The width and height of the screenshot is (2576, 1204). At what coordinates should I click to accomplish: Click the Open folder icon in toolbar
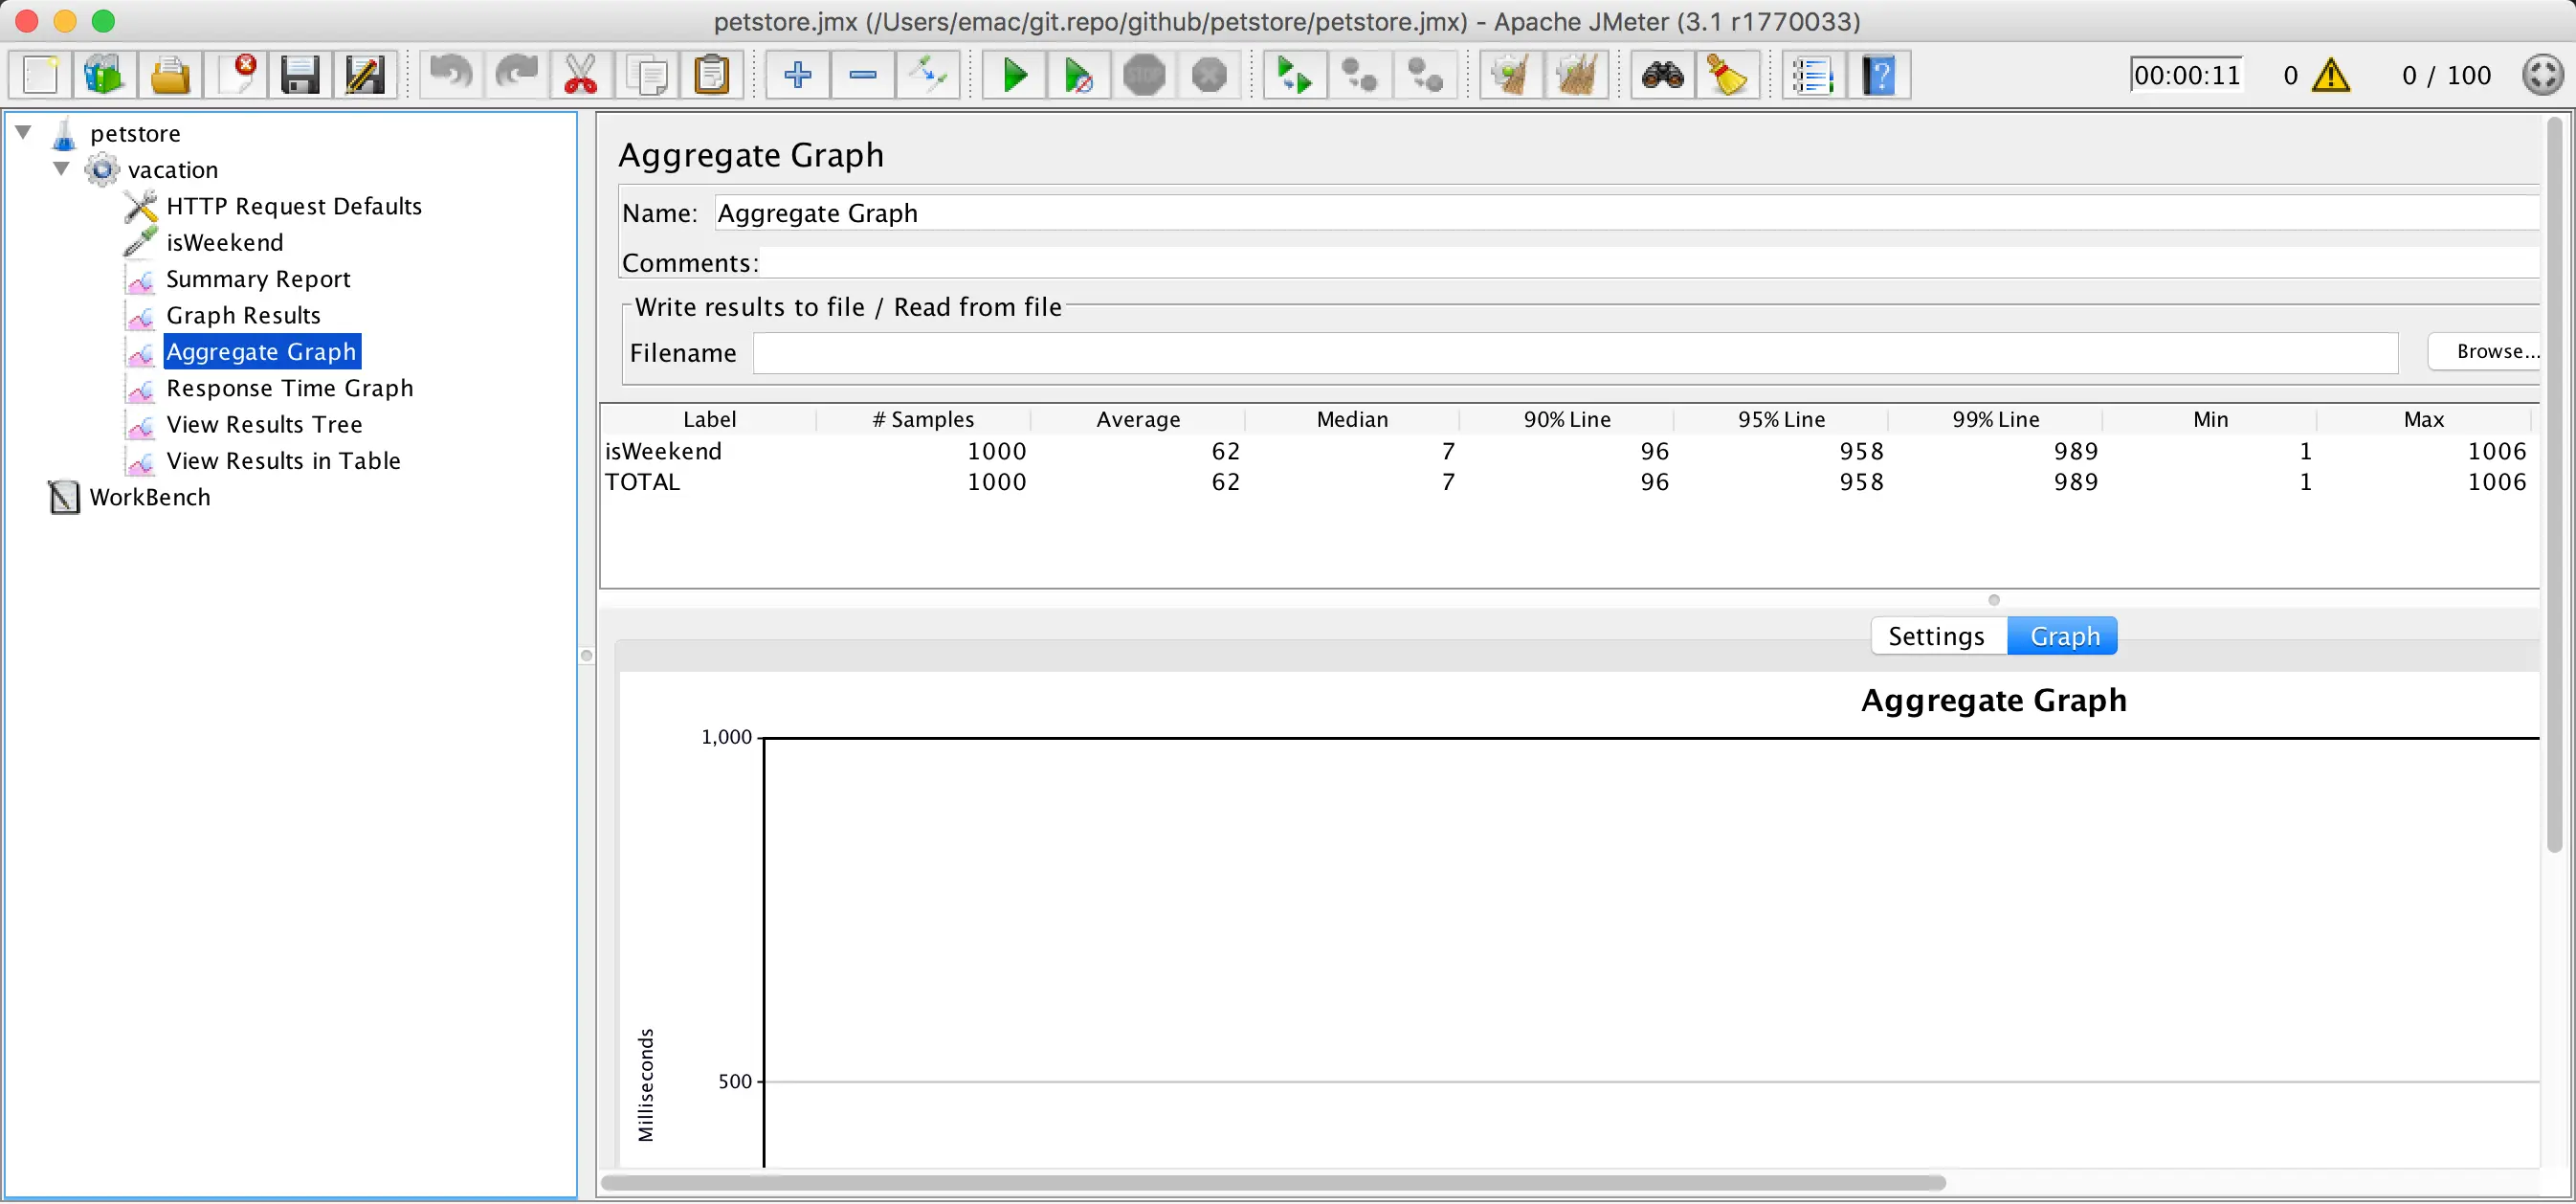170,75
